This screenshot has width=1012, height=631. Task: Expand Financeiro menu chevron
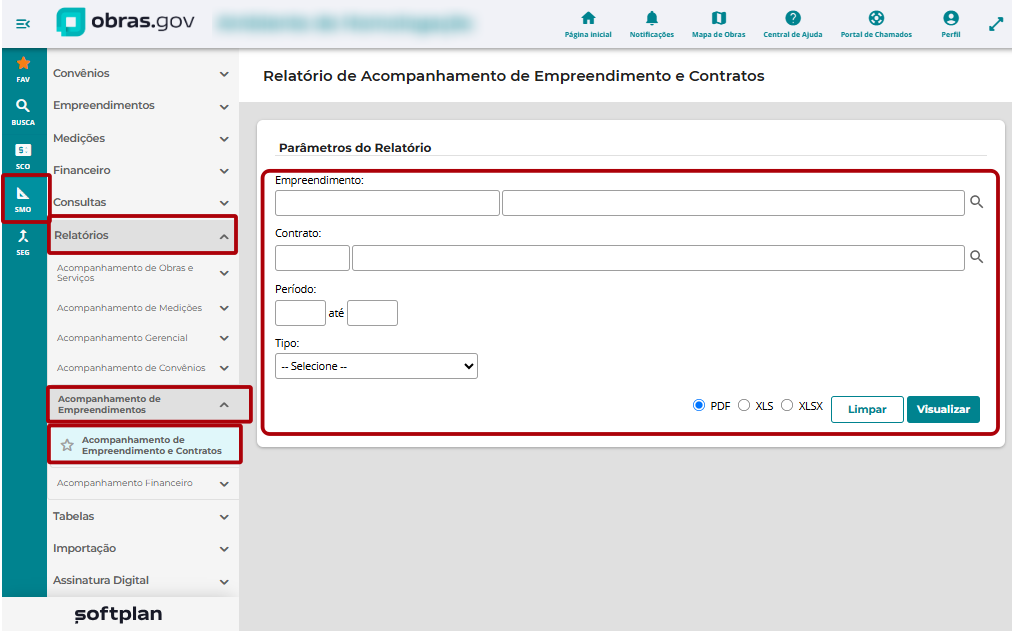pos(224,171)
